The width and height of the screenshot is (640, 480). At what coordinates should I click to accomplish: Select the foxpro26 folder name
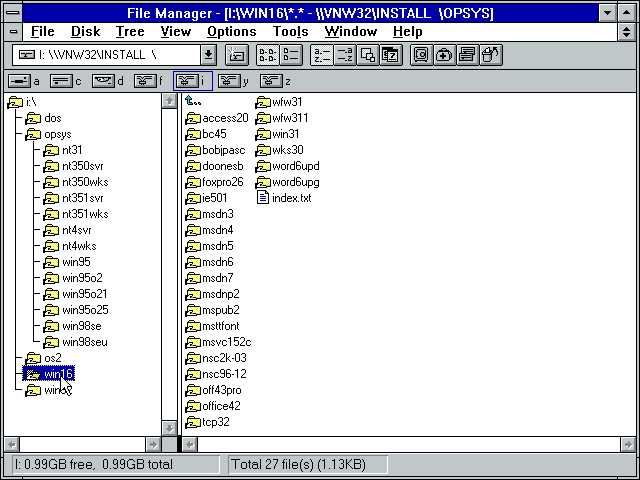pyautogui.click(x=223, y=182)
